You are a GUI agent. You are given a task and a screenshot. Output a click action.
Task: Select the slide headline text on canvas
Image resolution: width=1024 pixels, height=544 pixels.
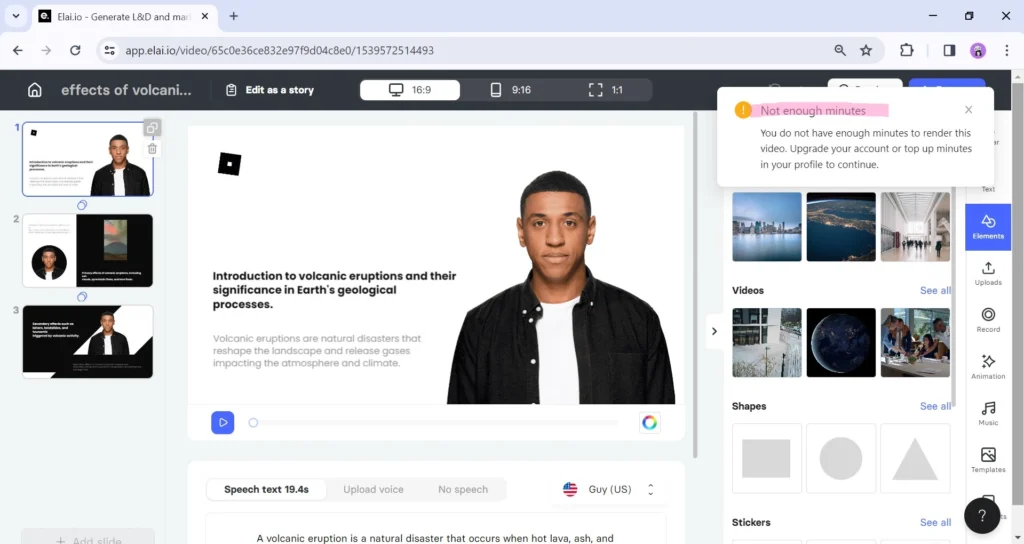[334, 290]
